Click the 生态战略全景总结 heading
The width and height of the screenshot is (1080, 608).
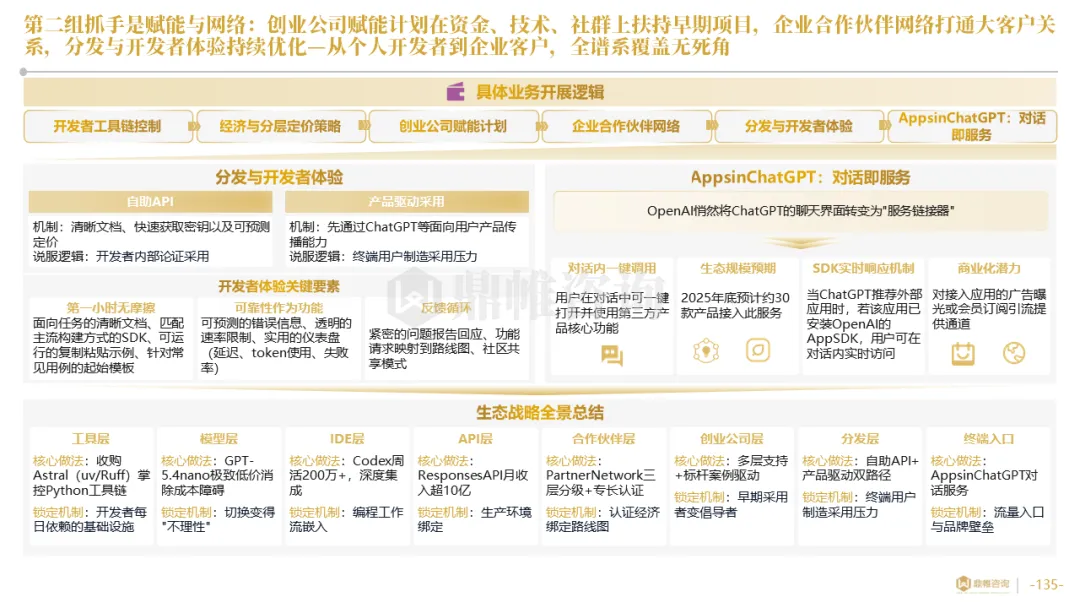point(540,413)
